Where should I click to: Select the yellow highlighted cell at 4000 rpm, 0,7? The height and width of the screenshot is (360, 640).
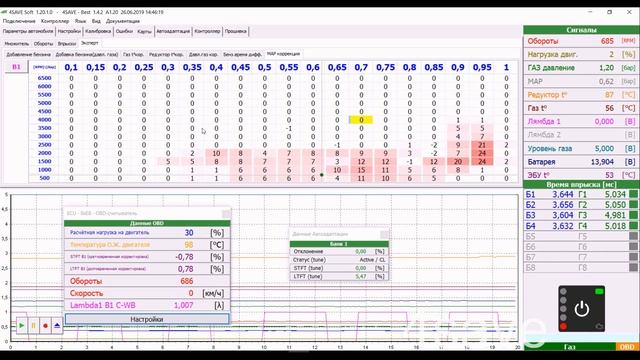361,120
